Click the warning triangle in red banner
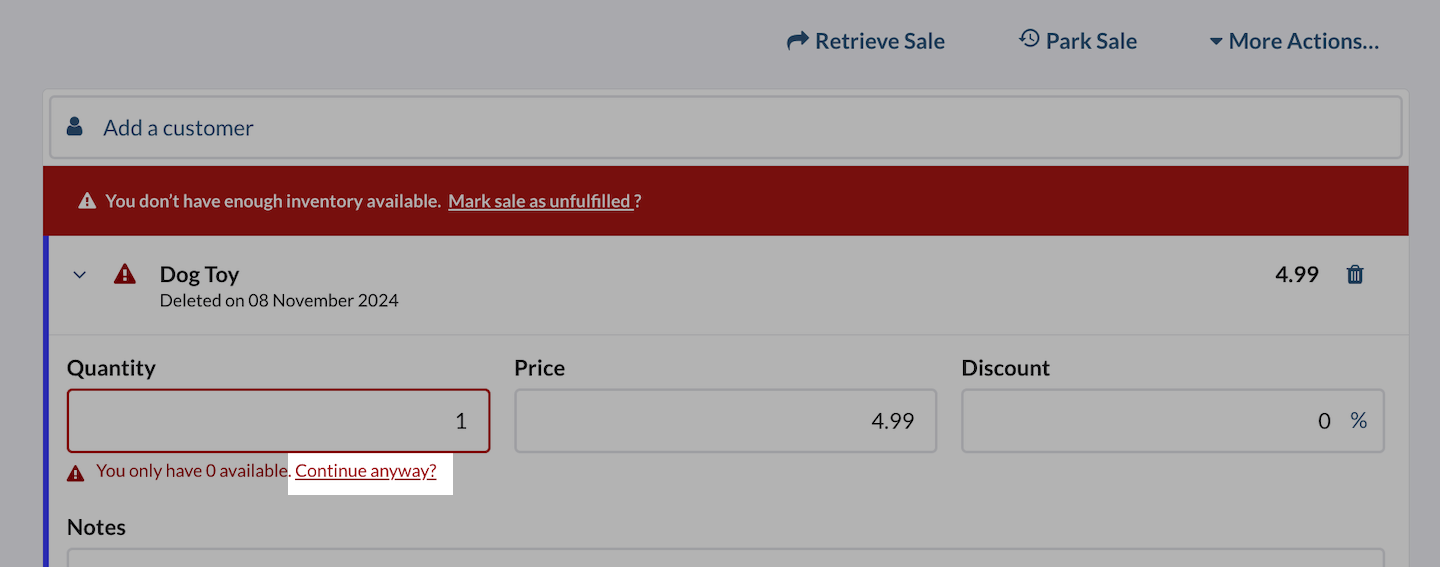 pyautogui.click(x=87, y=201)
